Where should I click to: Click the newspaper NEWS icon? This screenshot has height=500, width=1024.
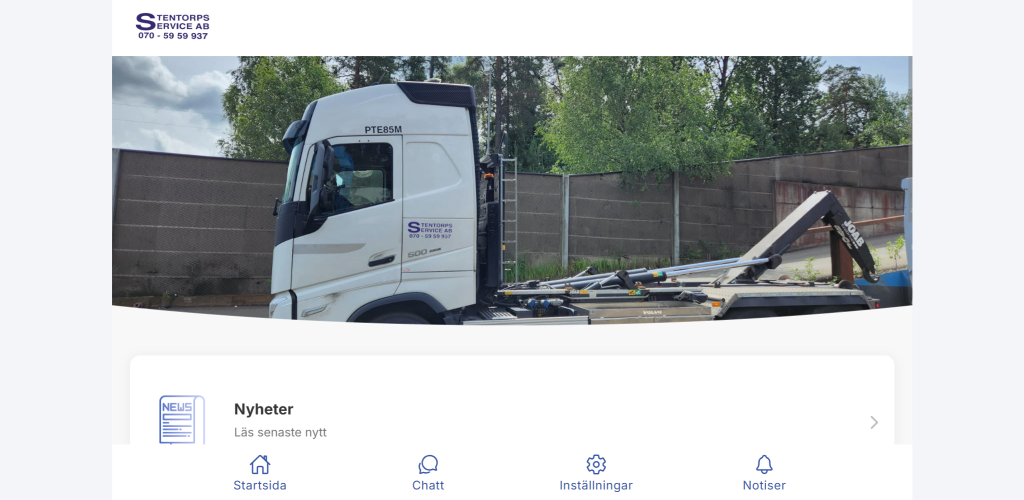point(182,419)
